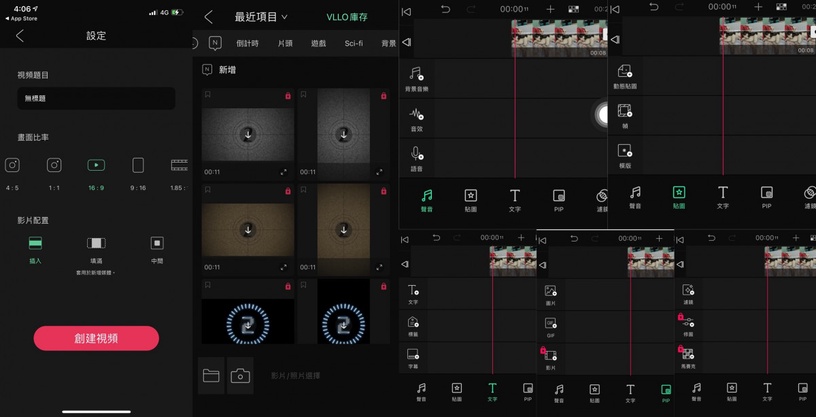Add 字幕 subtitles in text panel
The height and width of the screenshot is (417, 816).
pyautogui.click(x=413, y=358)
